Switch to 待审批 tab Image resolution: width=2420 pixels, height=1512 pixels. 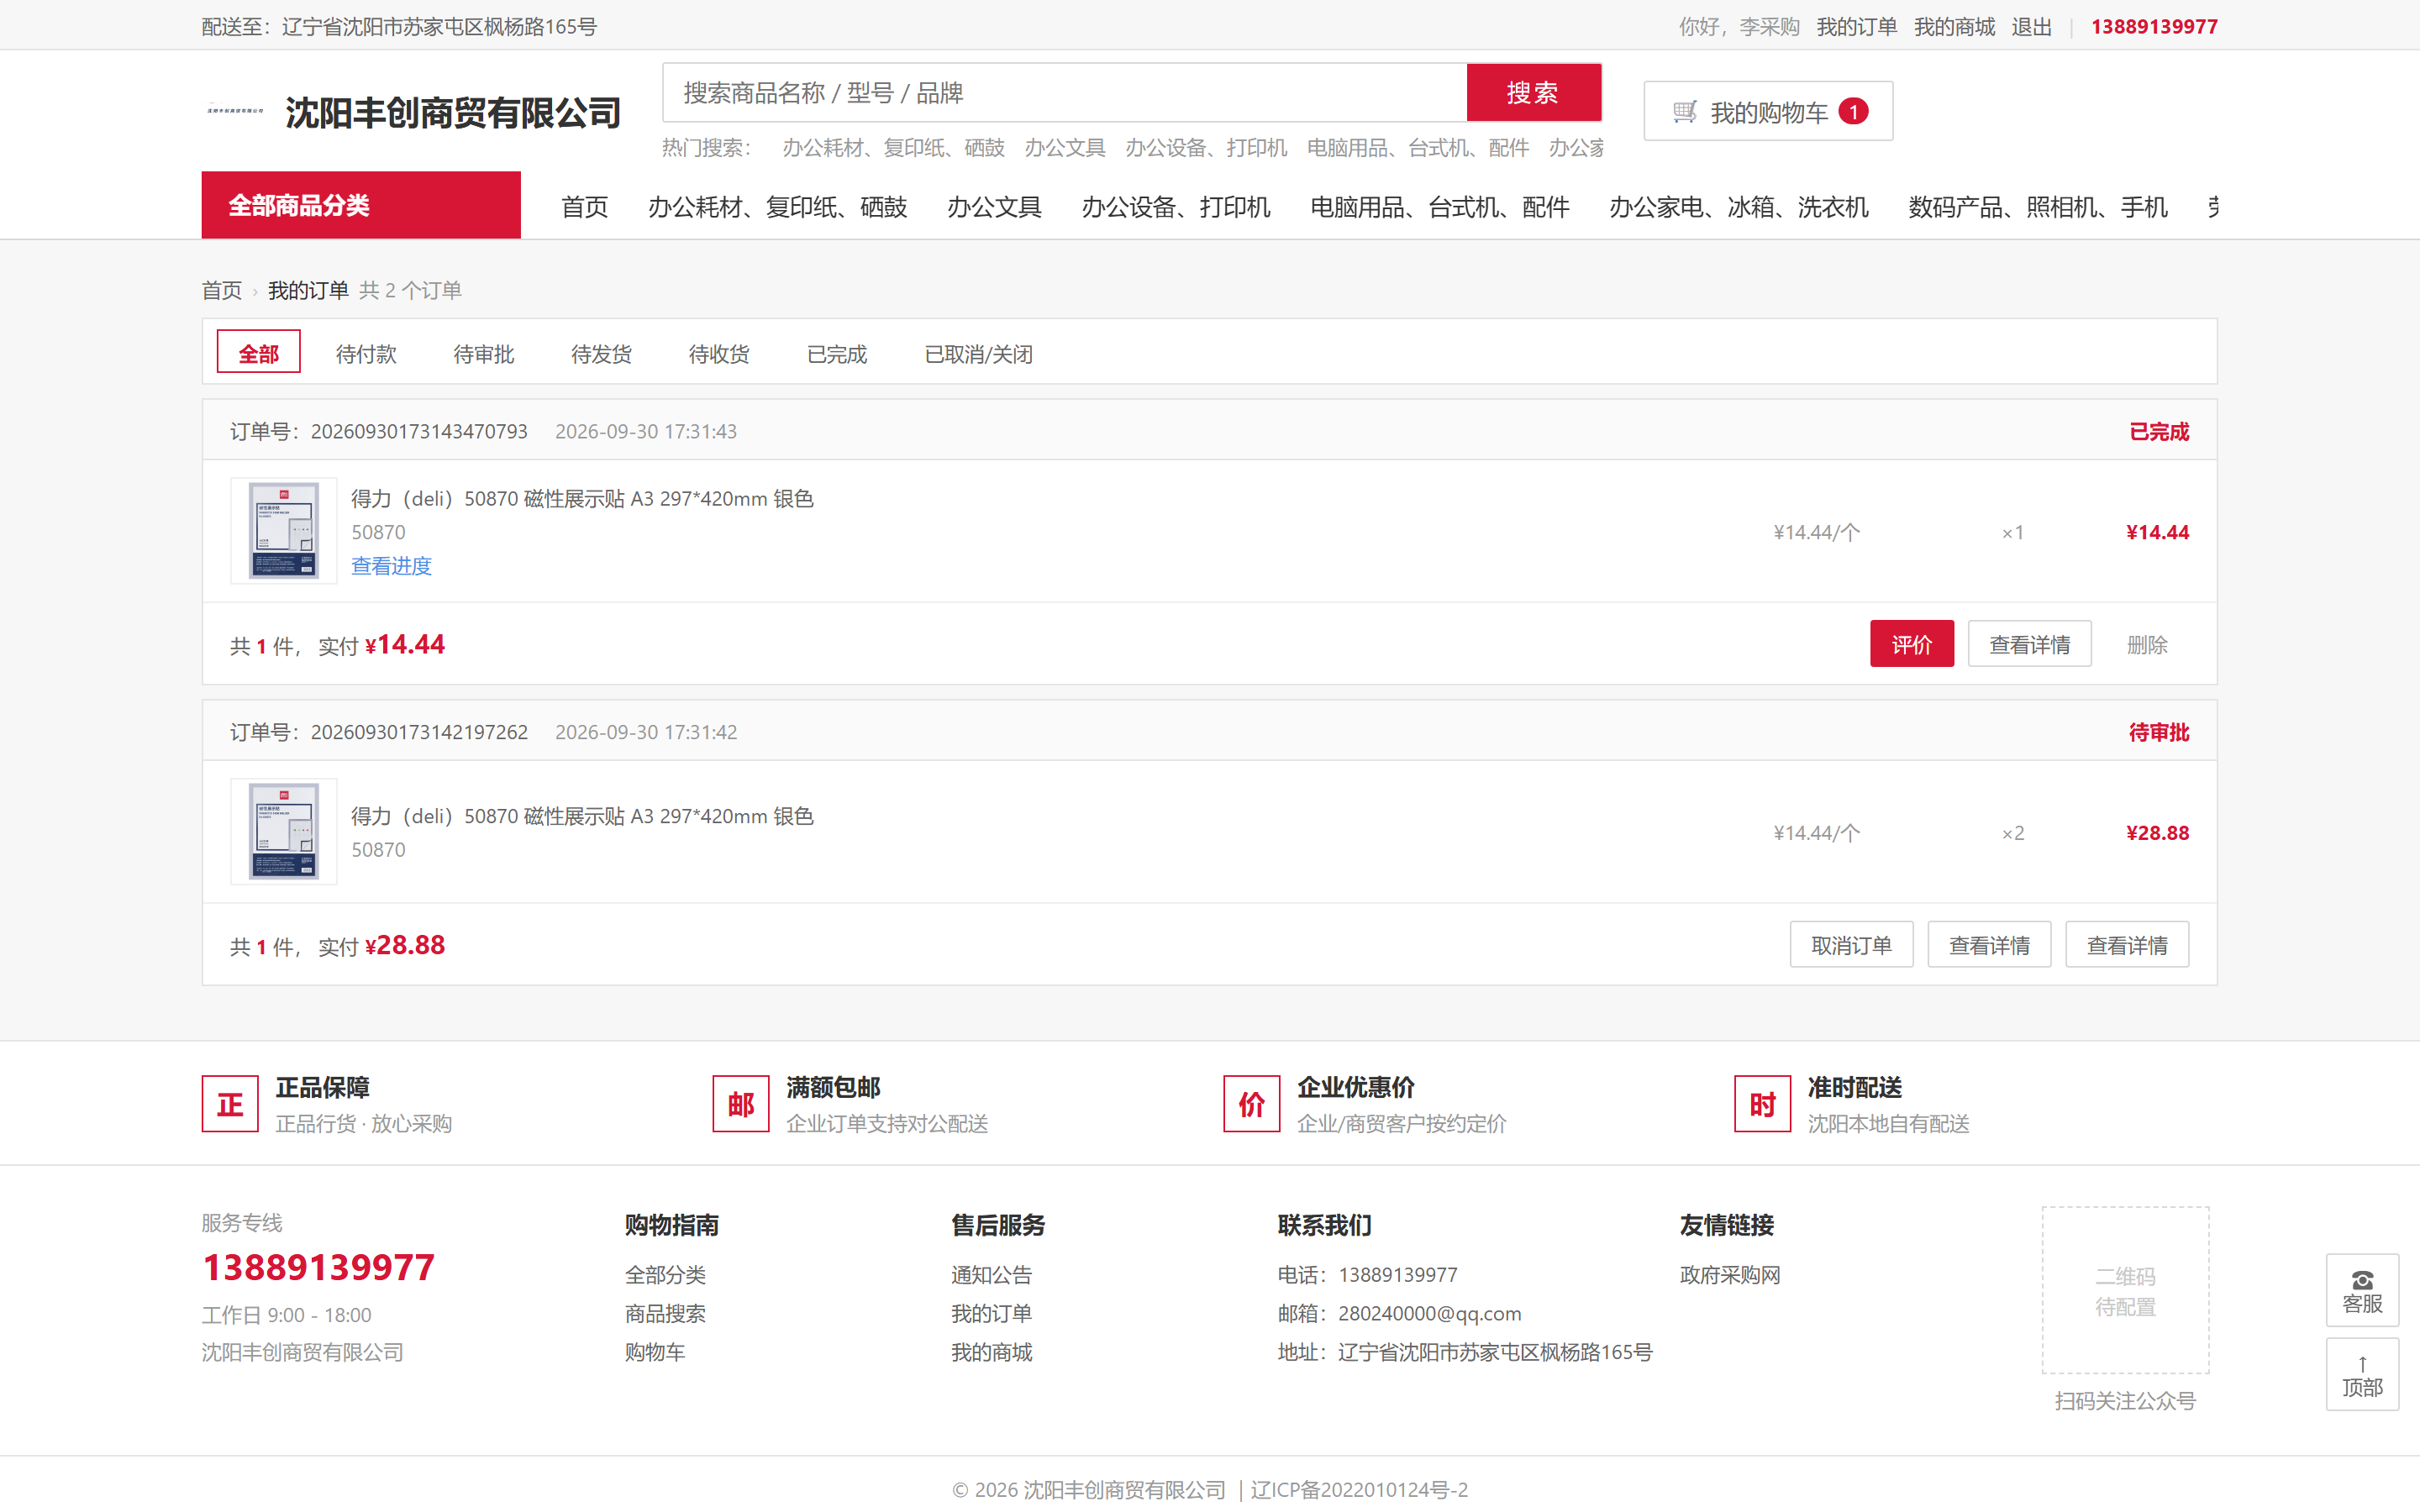[x=484, y=354]
